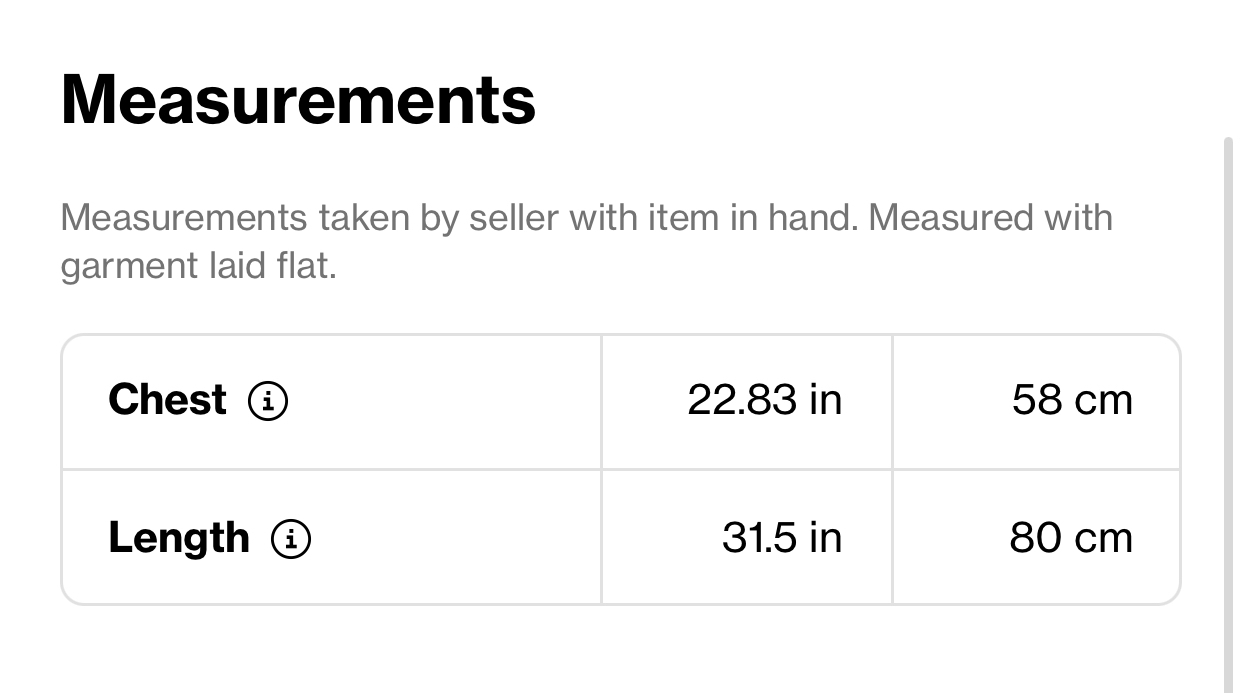This screenshot has width=1242, height=693.
Task: Select the Length row label
Action: pyautogui.click(x=179, y=539)
